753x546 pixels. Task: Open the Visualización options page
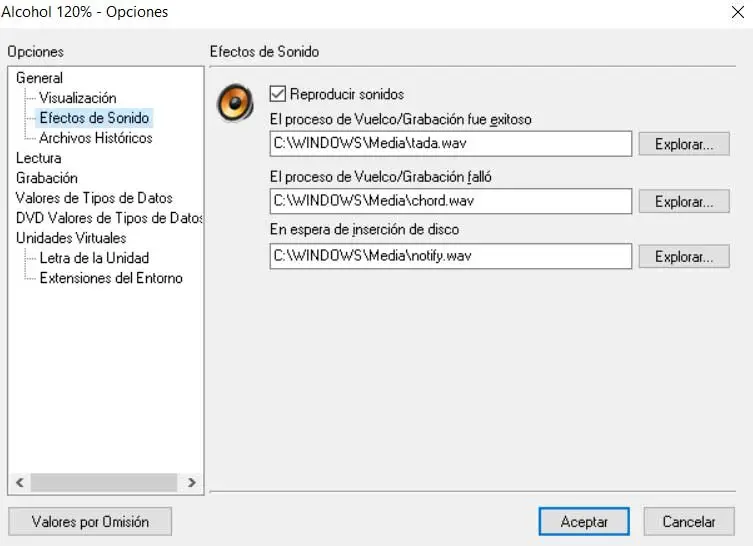click(x=77, y=98)
